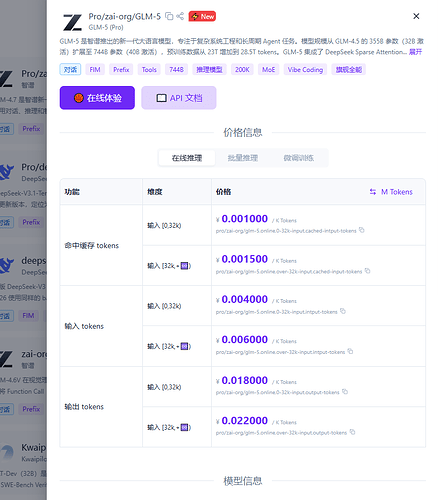Select the Vibe Coding tag

(x=305, y=69)
